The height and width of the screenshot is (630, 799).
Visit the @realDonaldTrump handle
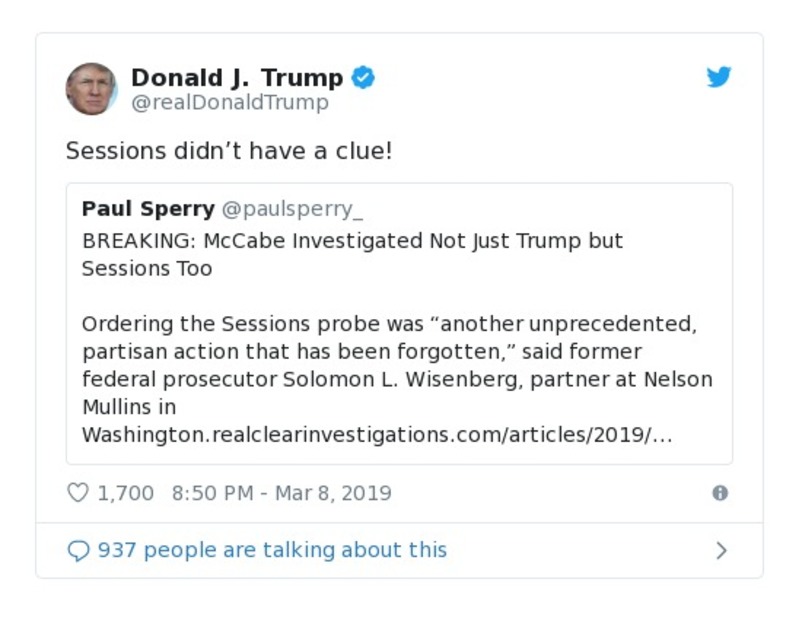(230, 103)
